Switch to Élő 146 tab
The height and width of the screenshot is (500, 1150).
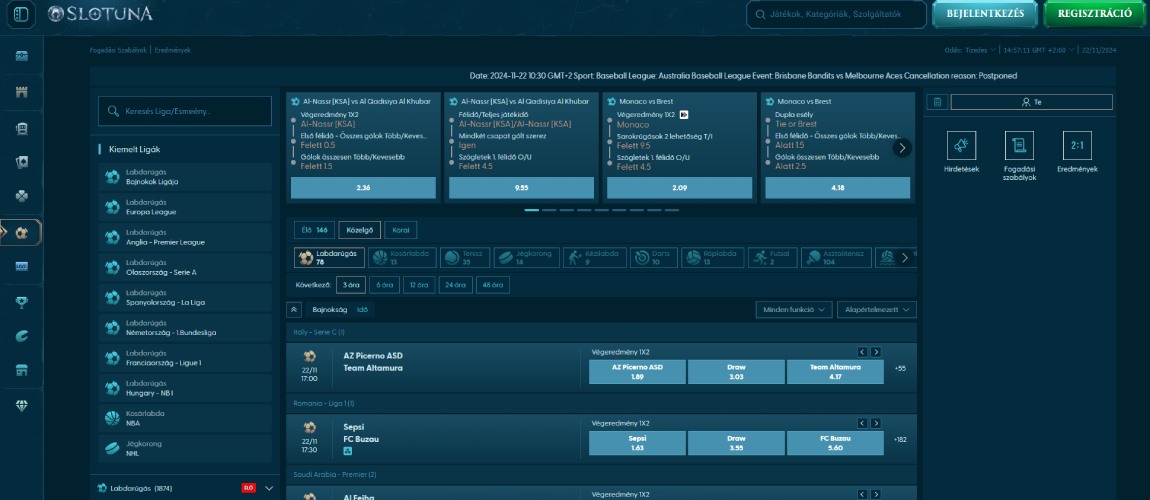pos(315,230)
